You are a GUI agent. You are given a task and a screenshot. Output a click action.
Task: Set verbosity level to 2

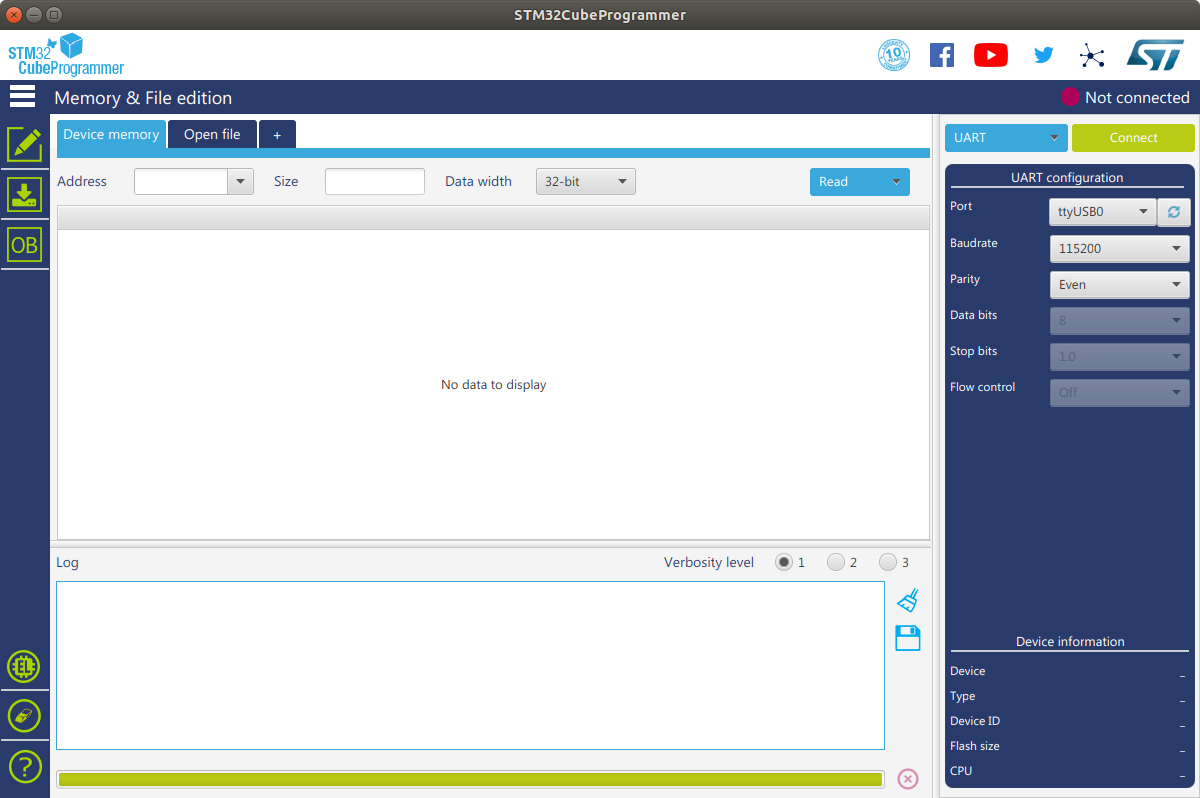coord(836,563)
